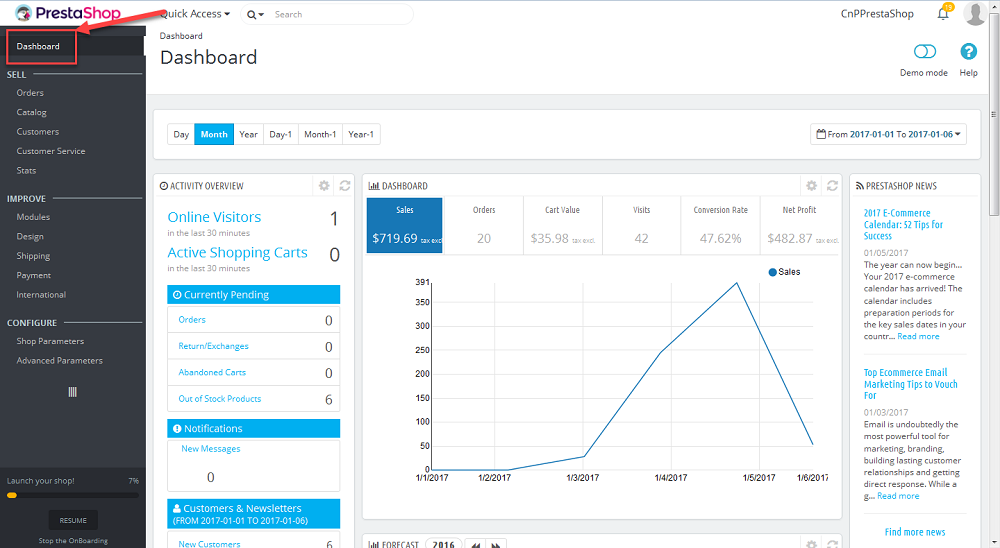Screen dimensions: 1000x548
Task: Select the Day period tab
Action: 181,134
